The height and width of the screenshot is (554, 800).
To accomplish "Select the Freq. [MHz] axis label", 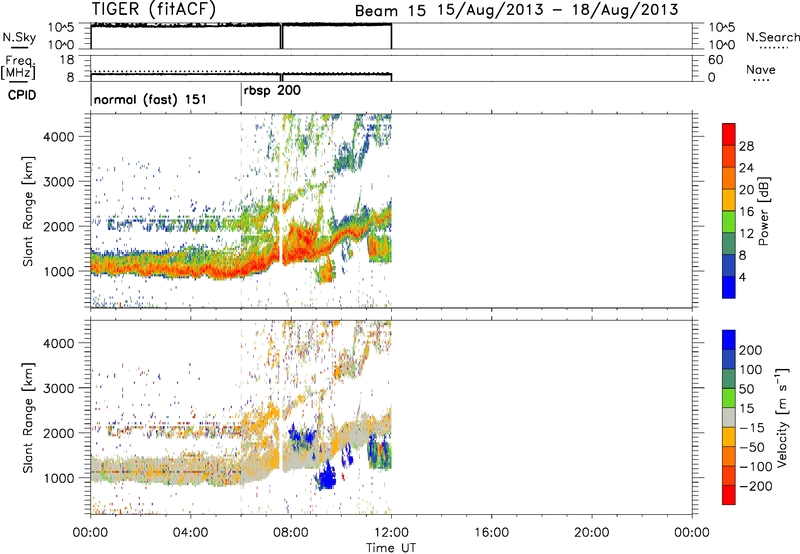I will coord(18,67).
